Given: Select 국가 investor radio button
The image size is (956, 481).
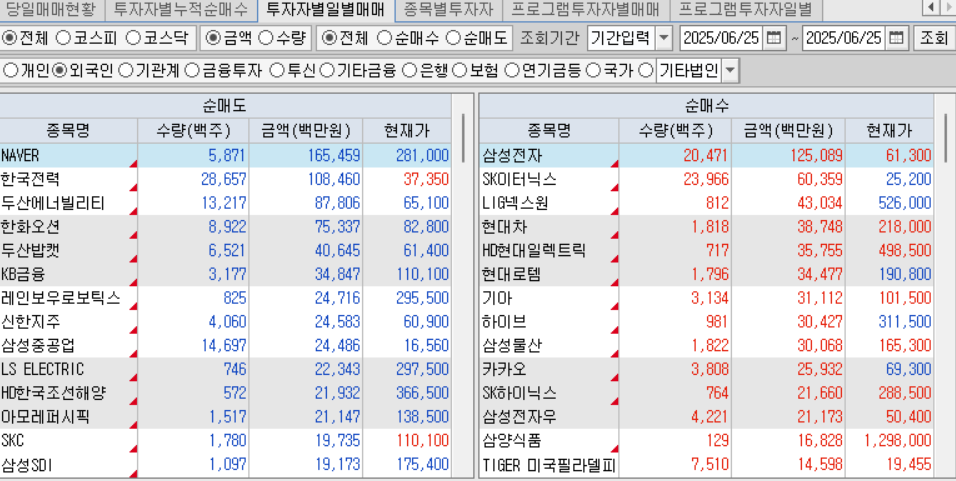Looking at the screenshot, I should [x=593, y=71].
